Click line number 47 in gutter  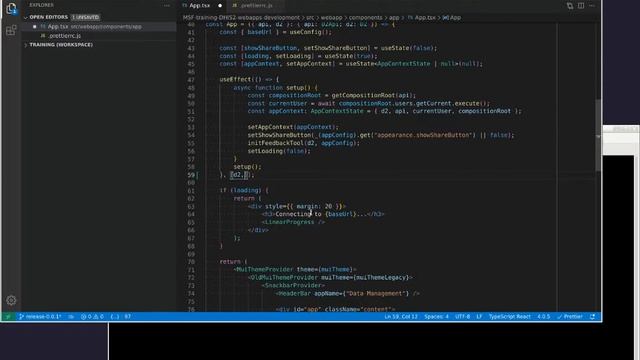pos(191,80)
